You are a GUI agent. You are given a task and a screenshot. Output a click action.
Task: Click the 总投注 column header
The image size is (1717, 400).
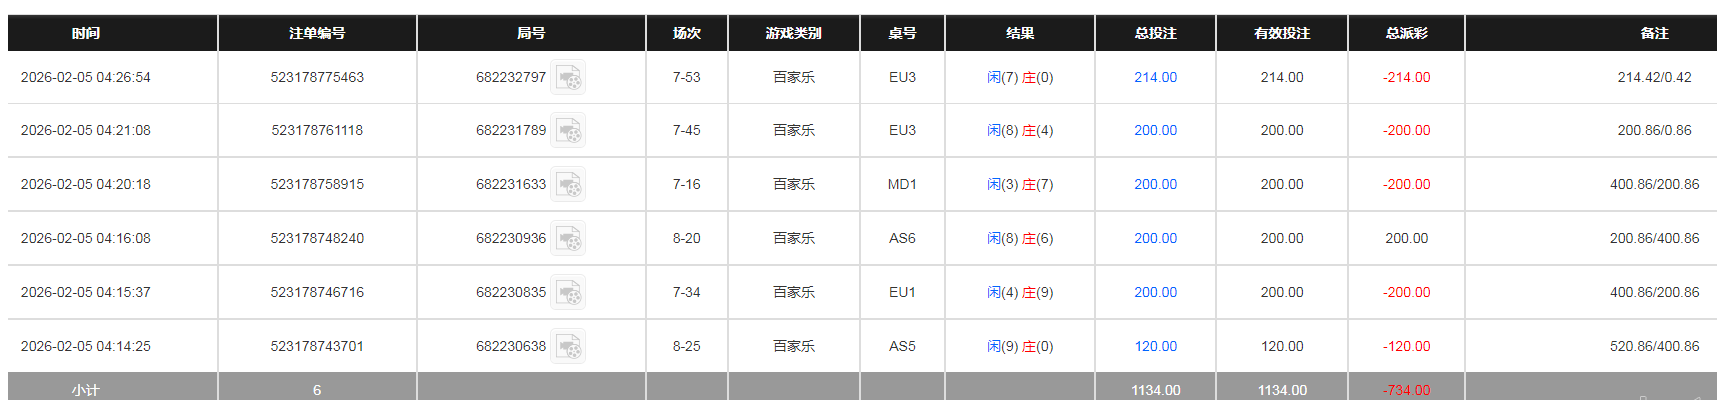(x=1155, y=33)
